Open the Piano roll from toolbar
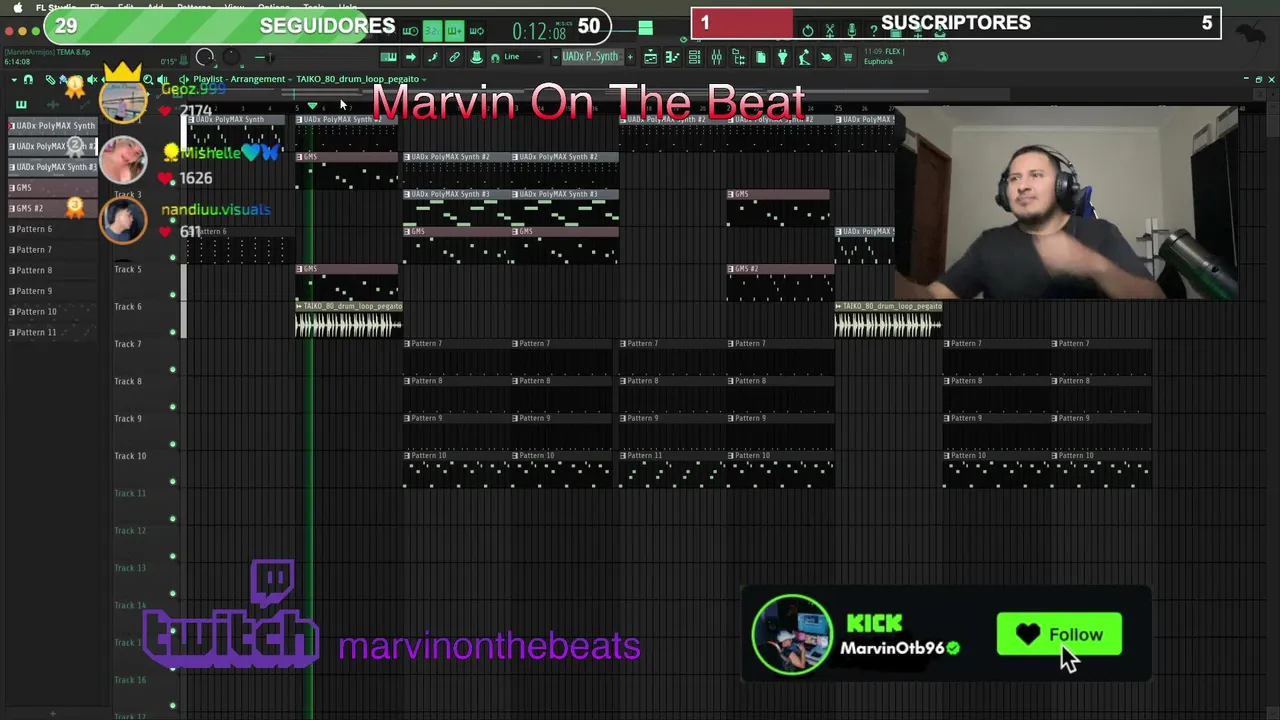Image resolution: width=1280 pixels, height=720 pixels. [672, 57]
